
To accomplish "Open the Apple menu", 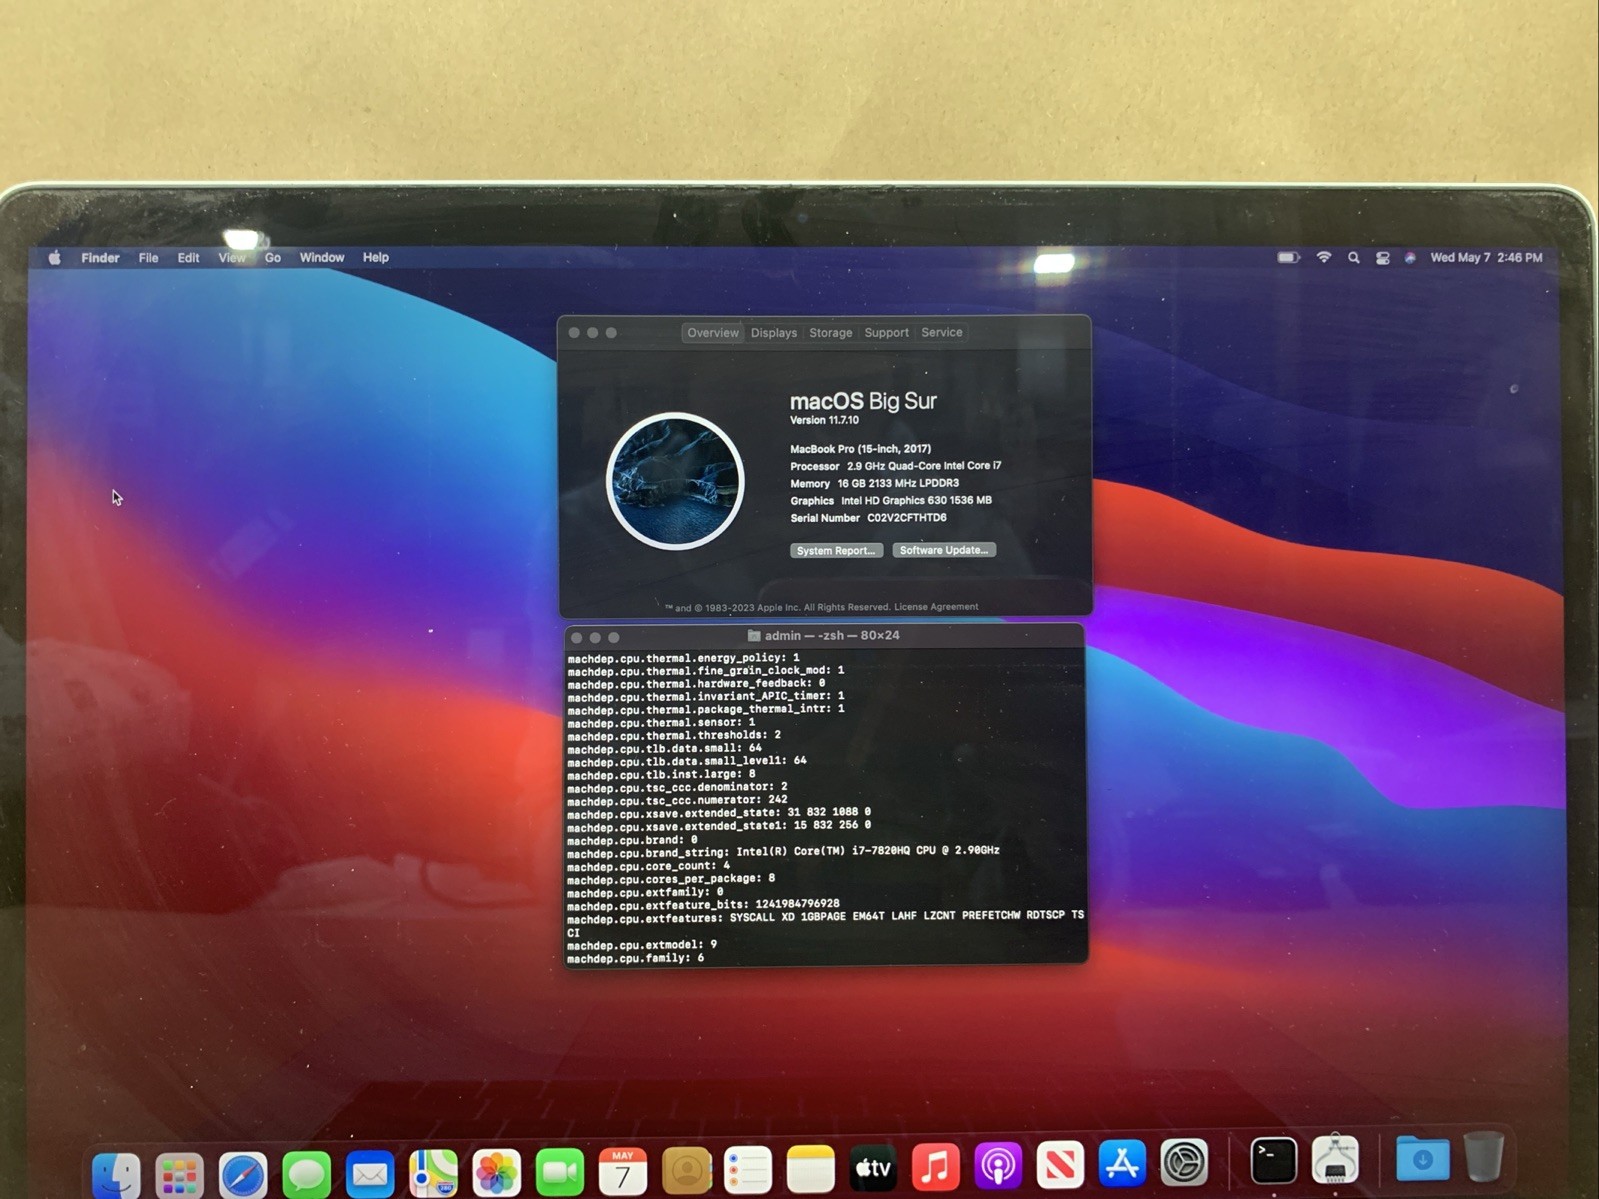I will (x=55, y=258).
